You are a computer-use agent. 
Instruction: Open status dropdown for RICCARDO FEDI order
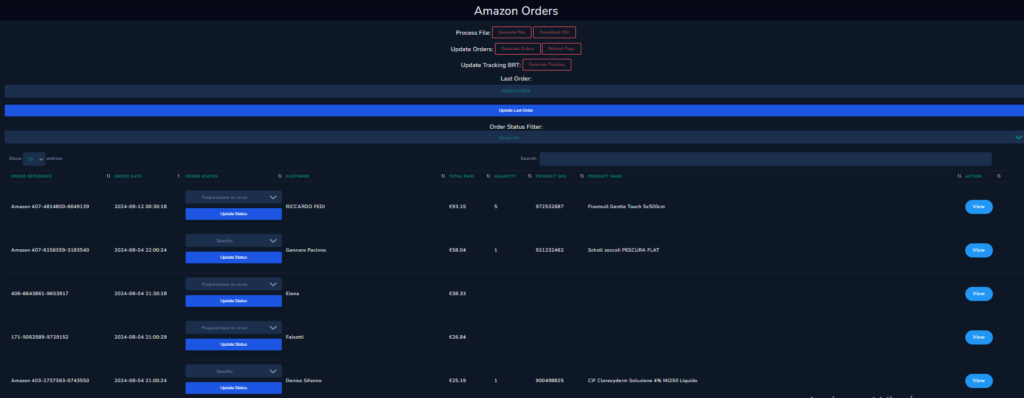(x=234, y=197)
